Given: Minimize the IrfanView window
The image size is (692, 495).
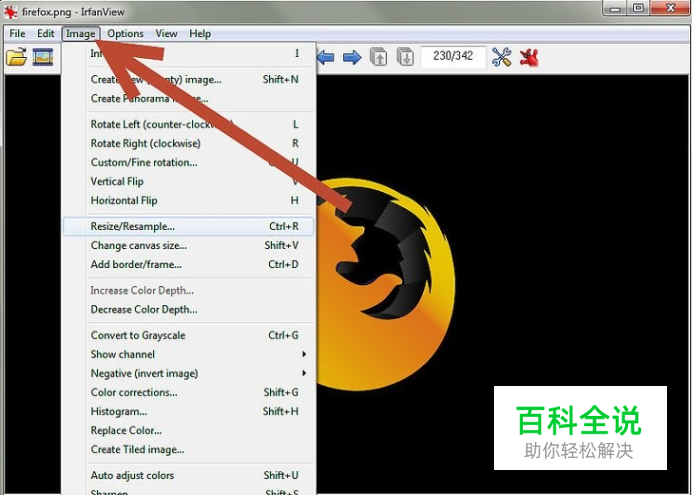Looking at the screenshot, I should pos(615,8).
